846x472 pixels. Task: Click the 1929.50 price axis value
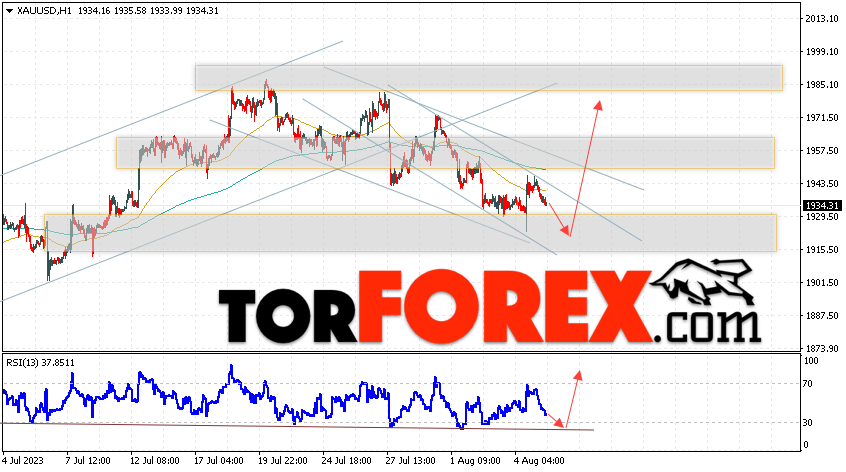point(822,217)
